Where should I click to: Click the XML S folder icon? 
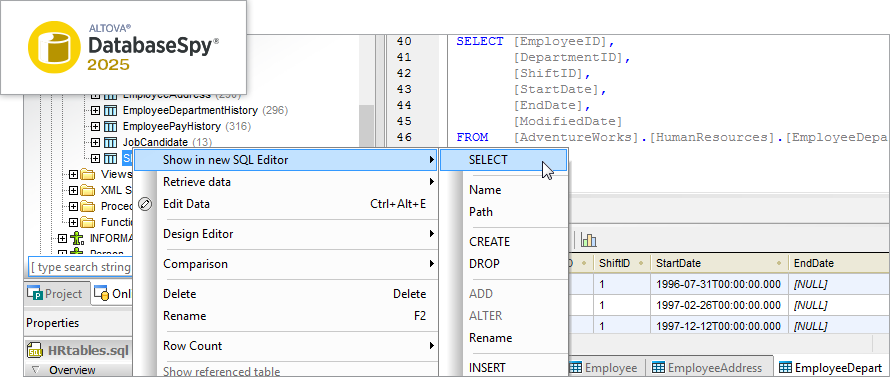coord(88,190)
